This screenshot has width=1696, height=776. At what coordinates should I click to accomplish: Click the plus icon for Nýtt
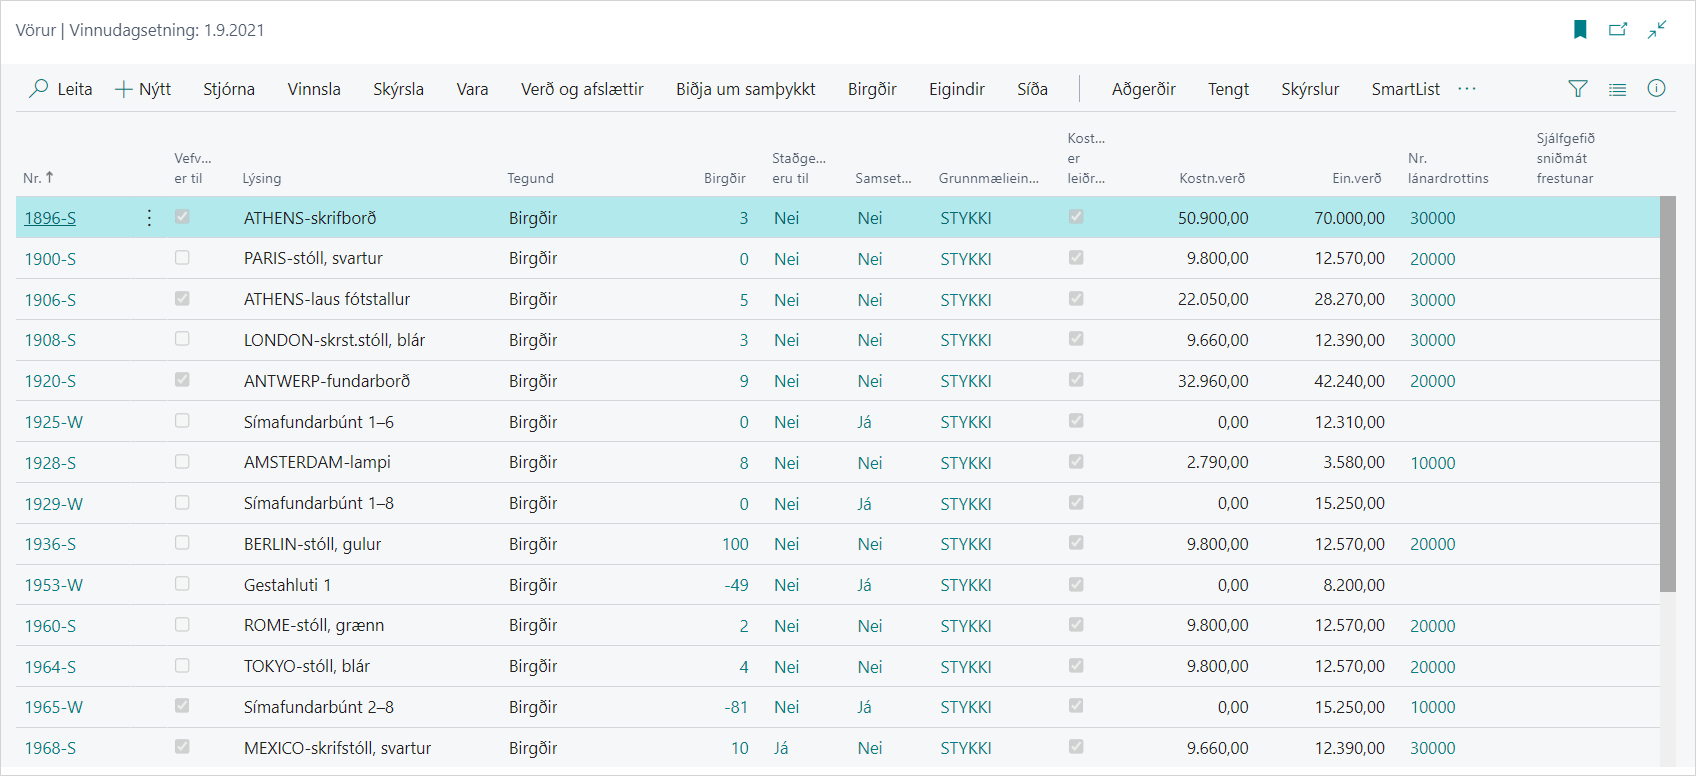124,89
